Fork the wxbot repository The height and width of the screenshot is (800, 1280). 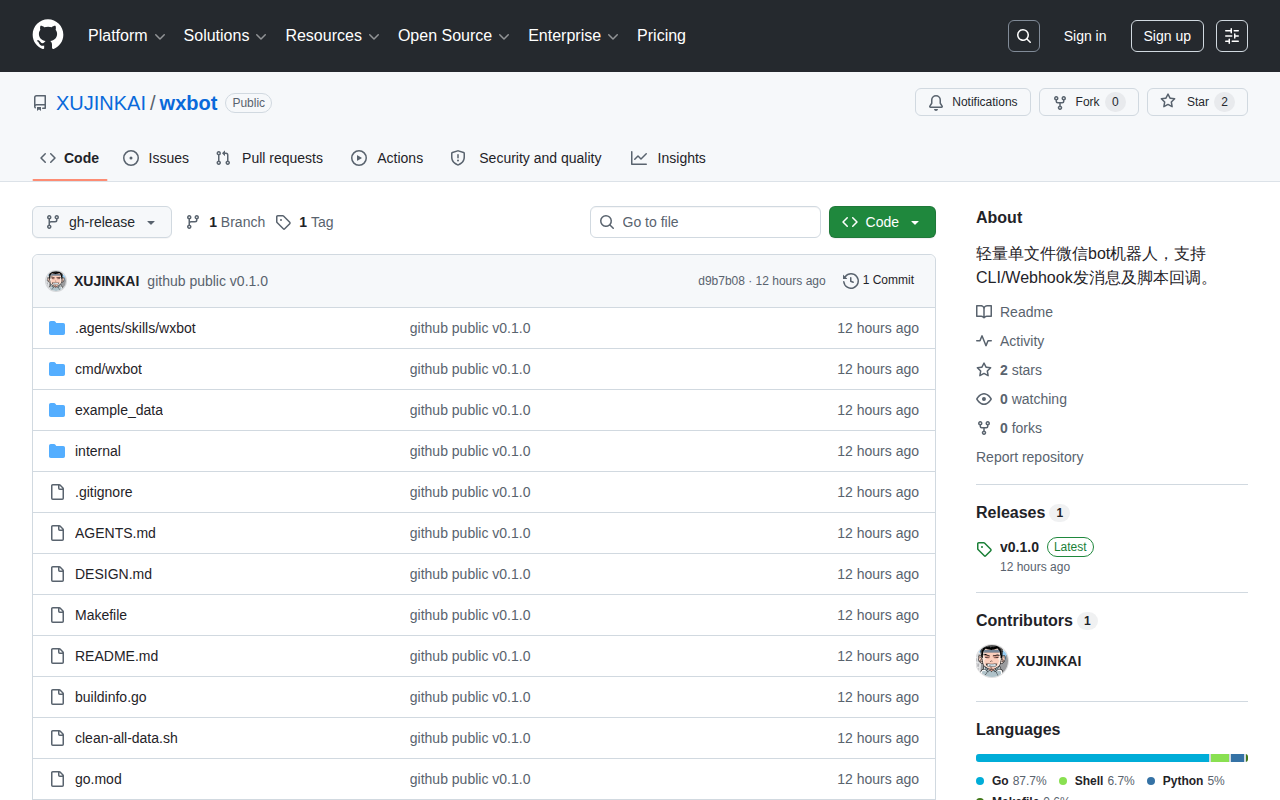[1089, 102]
